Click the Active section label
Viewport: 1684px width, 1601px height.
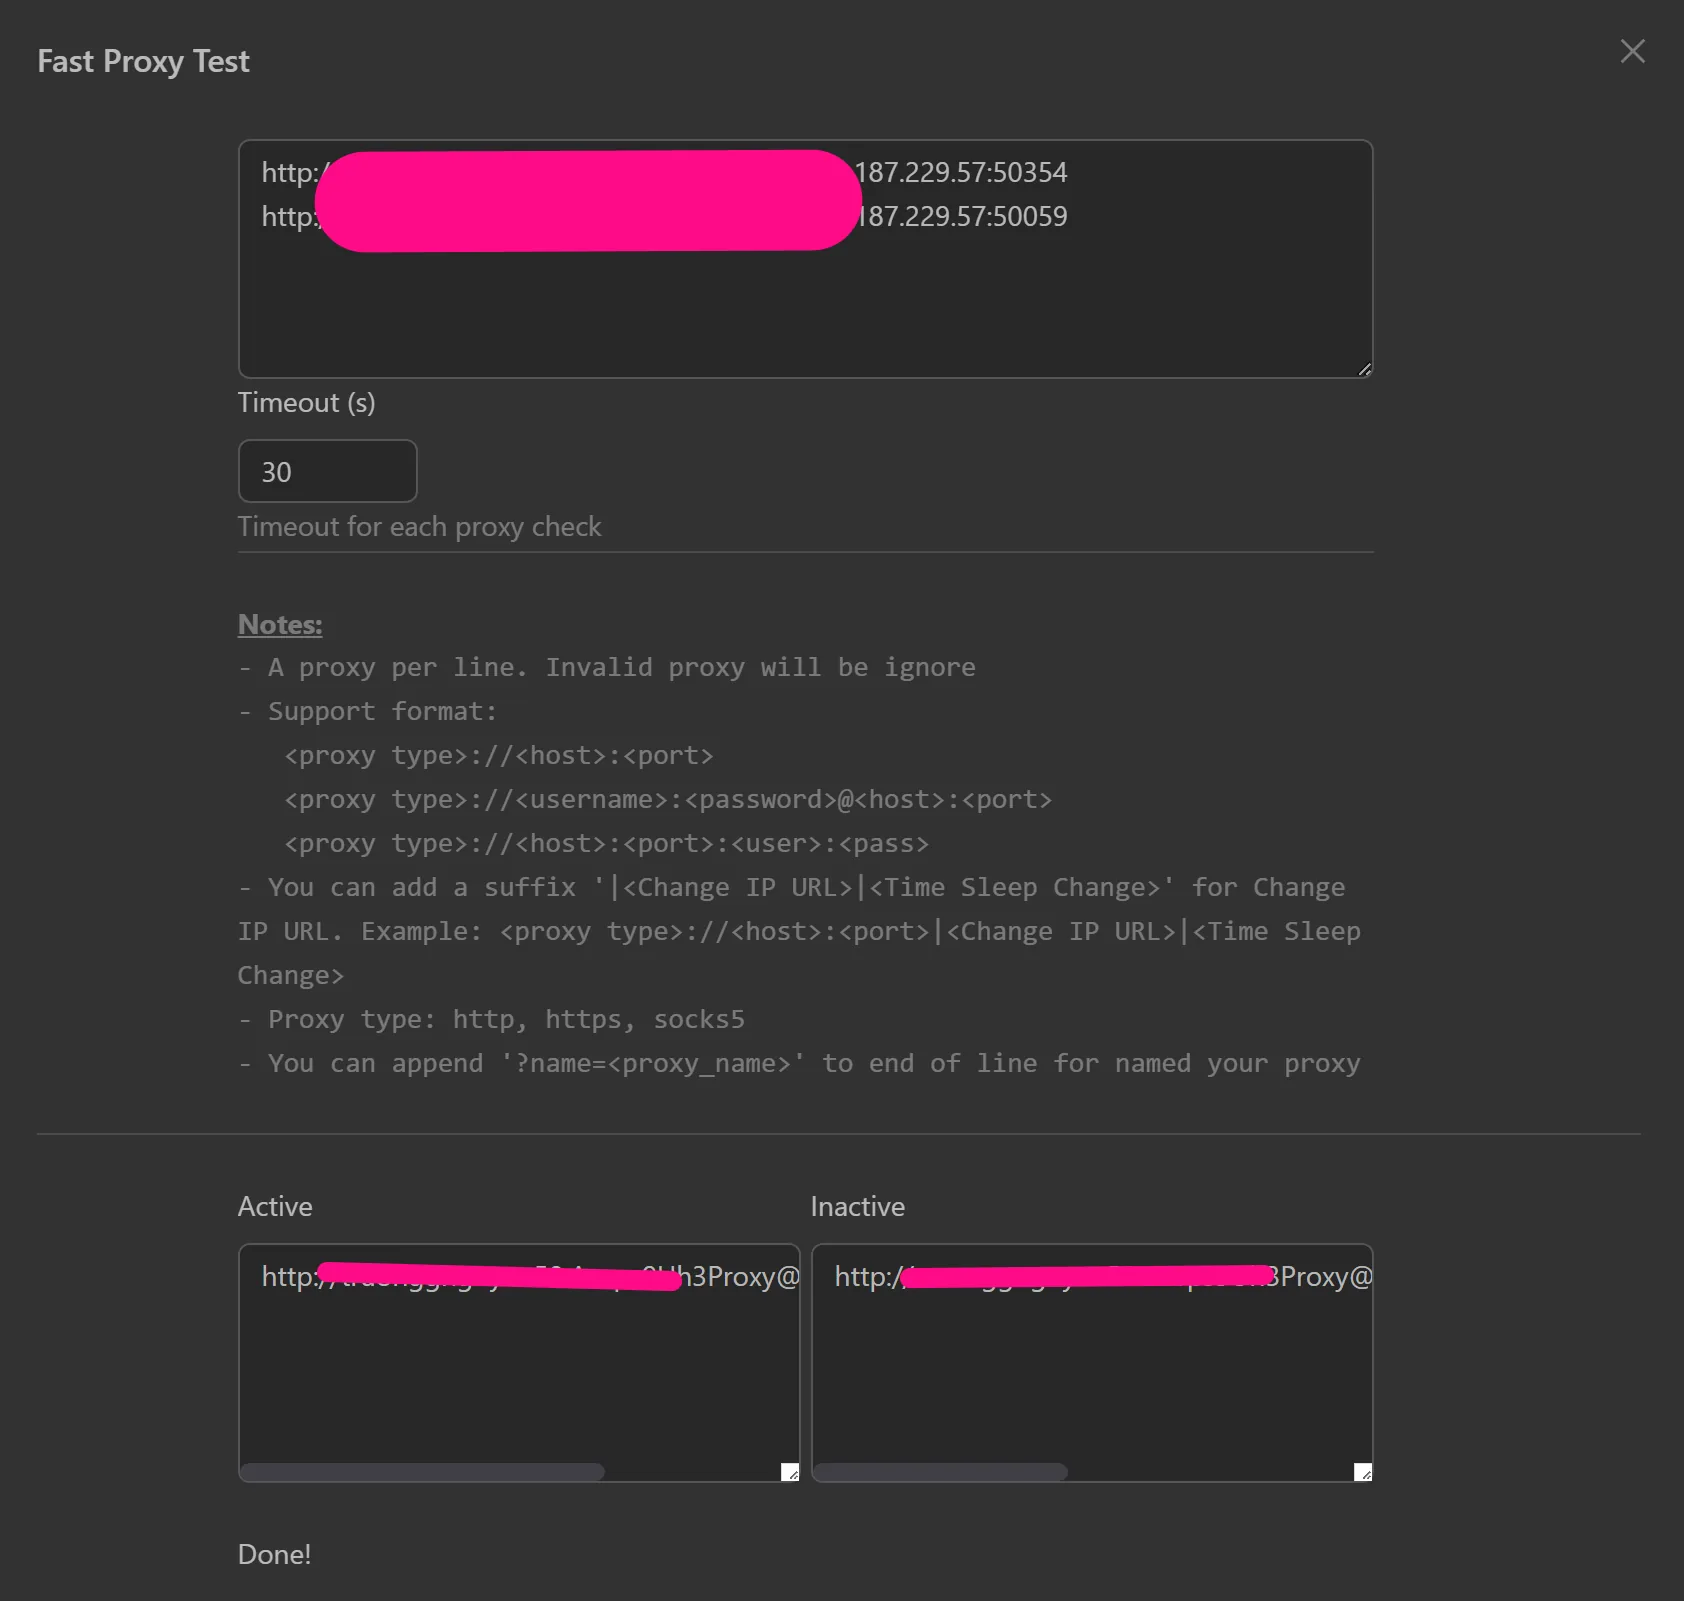[x=274, y=1206]
